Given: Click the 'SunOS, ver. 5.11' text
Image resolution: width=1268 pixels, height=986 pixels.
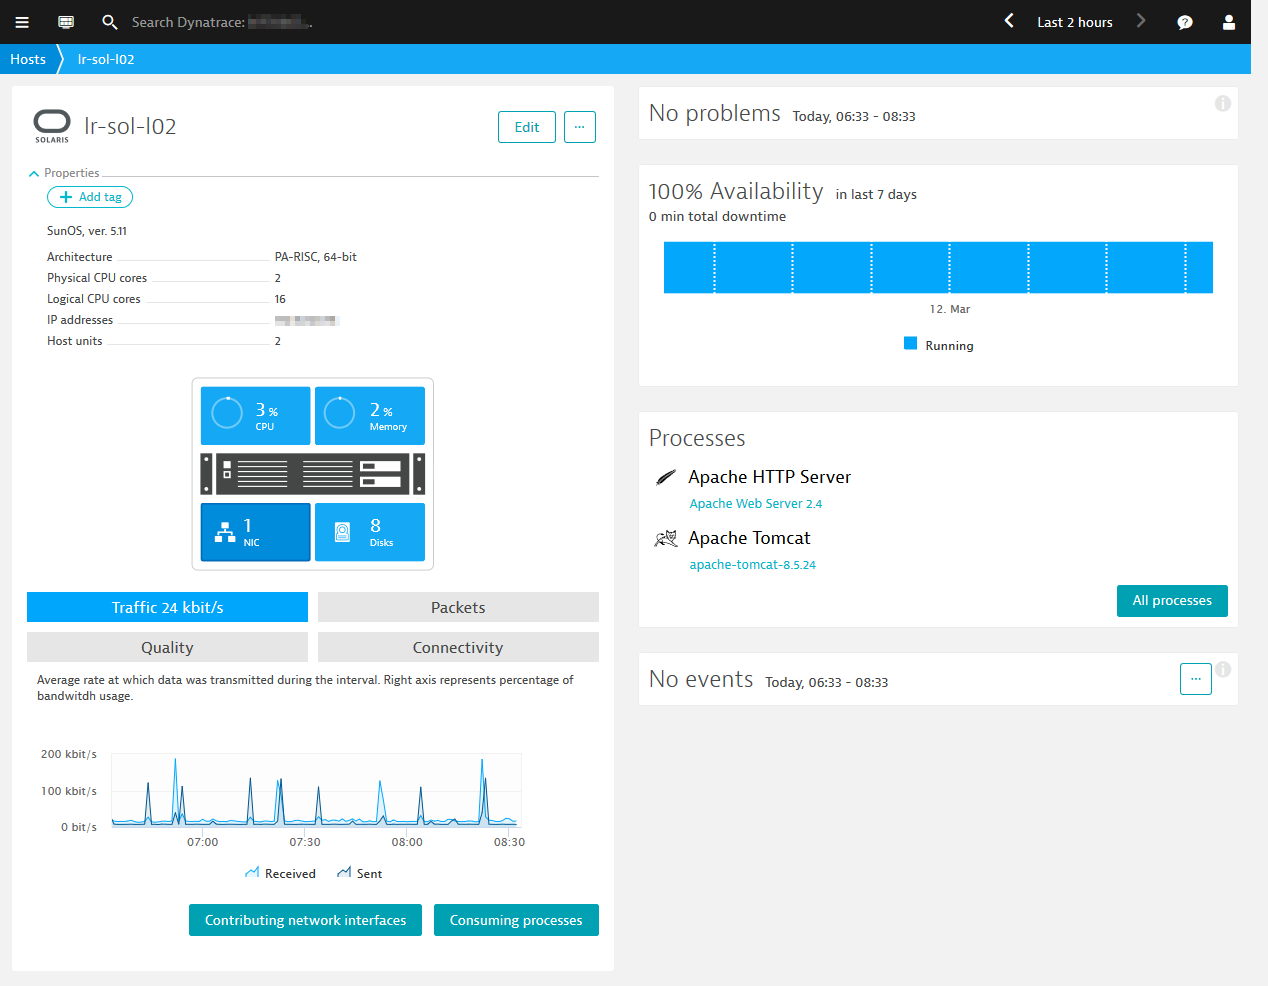Looking at the screenshot, I should (87, 231).
